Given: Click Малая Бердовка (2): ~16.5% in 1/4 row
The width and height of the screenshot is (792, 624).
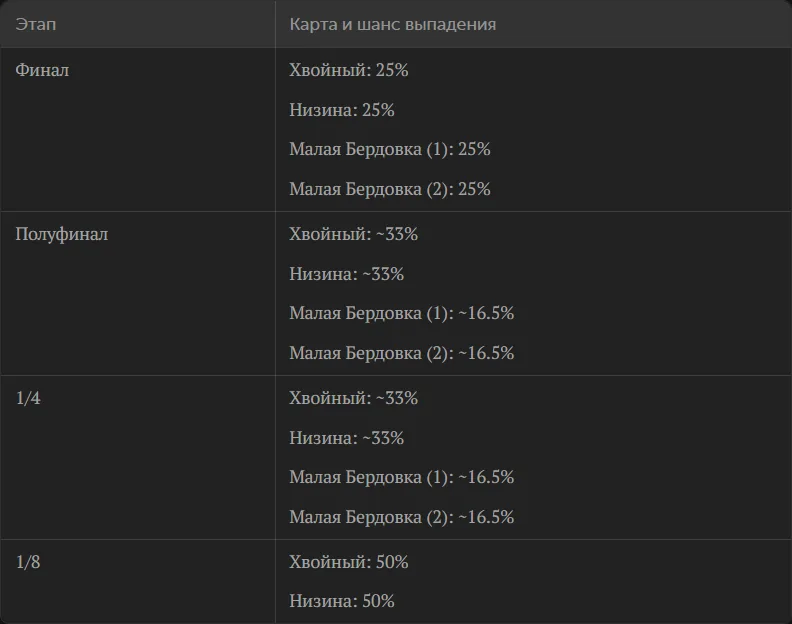Looking at the screenshot, I should pyautogui.click(x=402, y=517).
